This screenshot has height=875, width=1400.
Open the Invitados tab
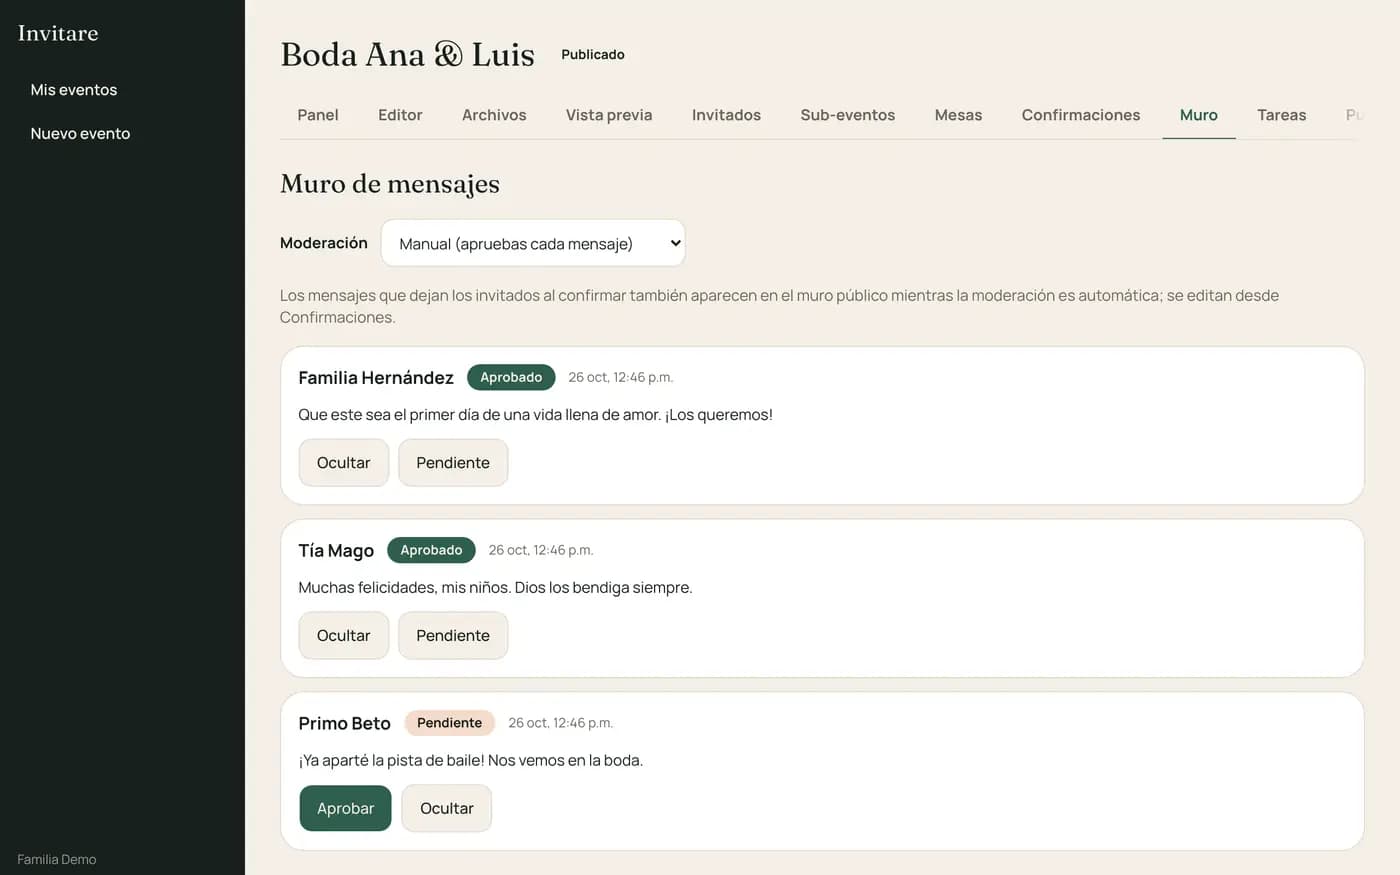point(726,115)
